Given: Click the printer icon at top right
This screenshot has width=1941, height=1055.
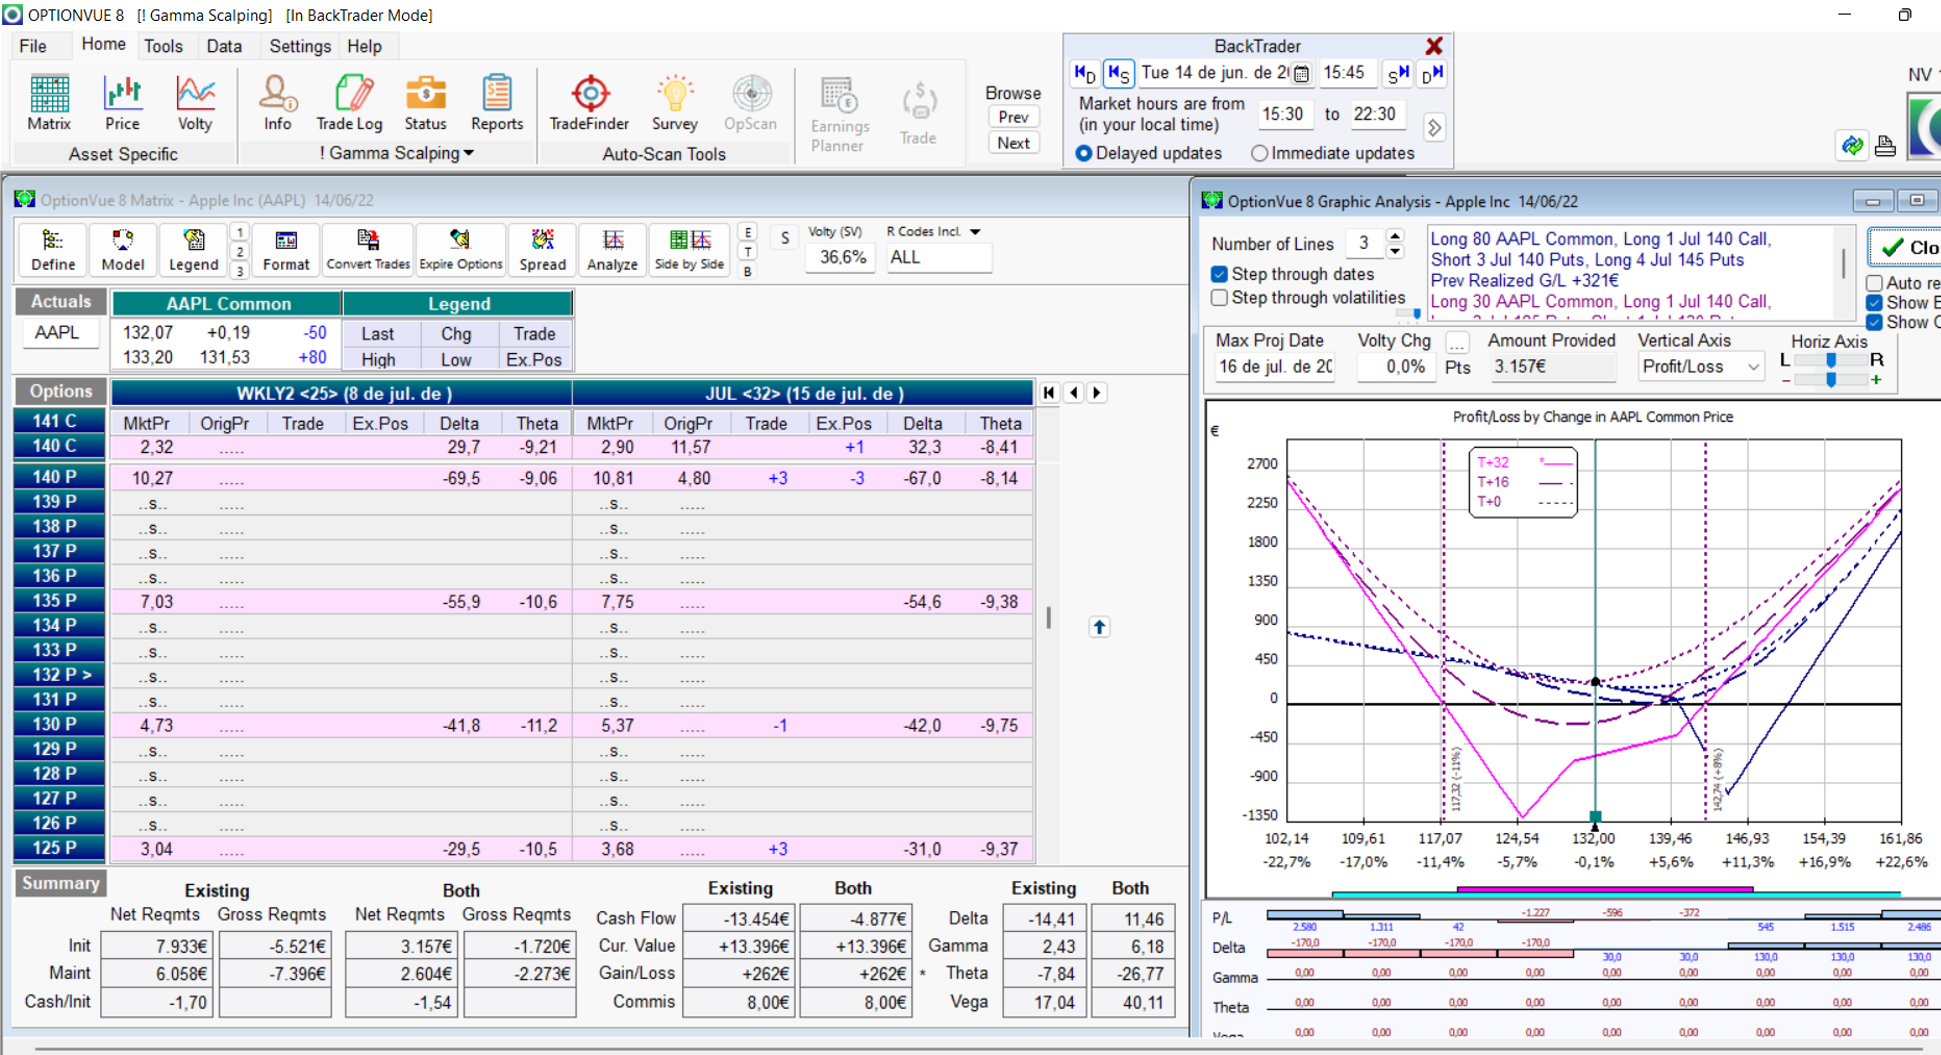Looking at the screenshot, I should pyautogui.click(x=1885, y=146).
